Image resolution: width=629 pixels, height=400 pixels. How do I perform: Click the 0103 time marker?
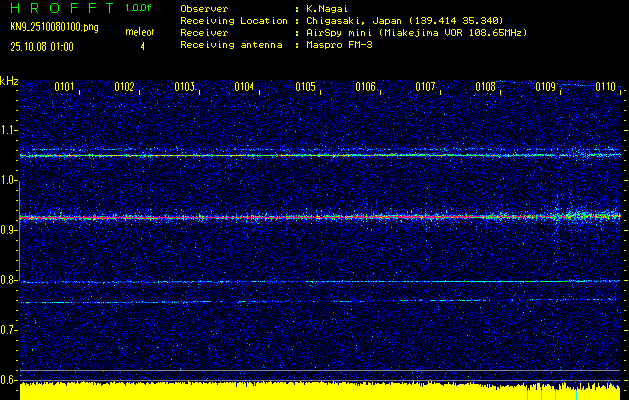point(184,87)
